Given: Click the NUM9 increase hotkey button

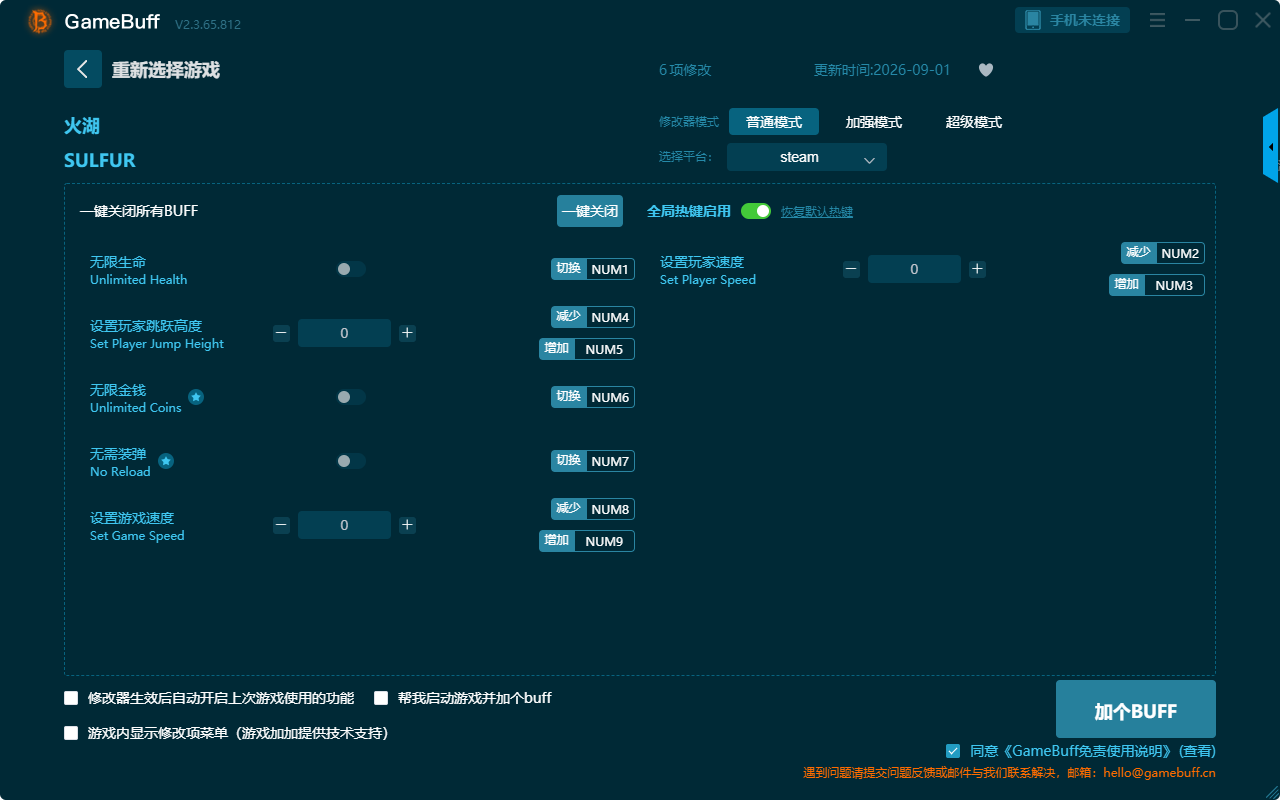Looking at the screenshot, I should pos(587,541).
